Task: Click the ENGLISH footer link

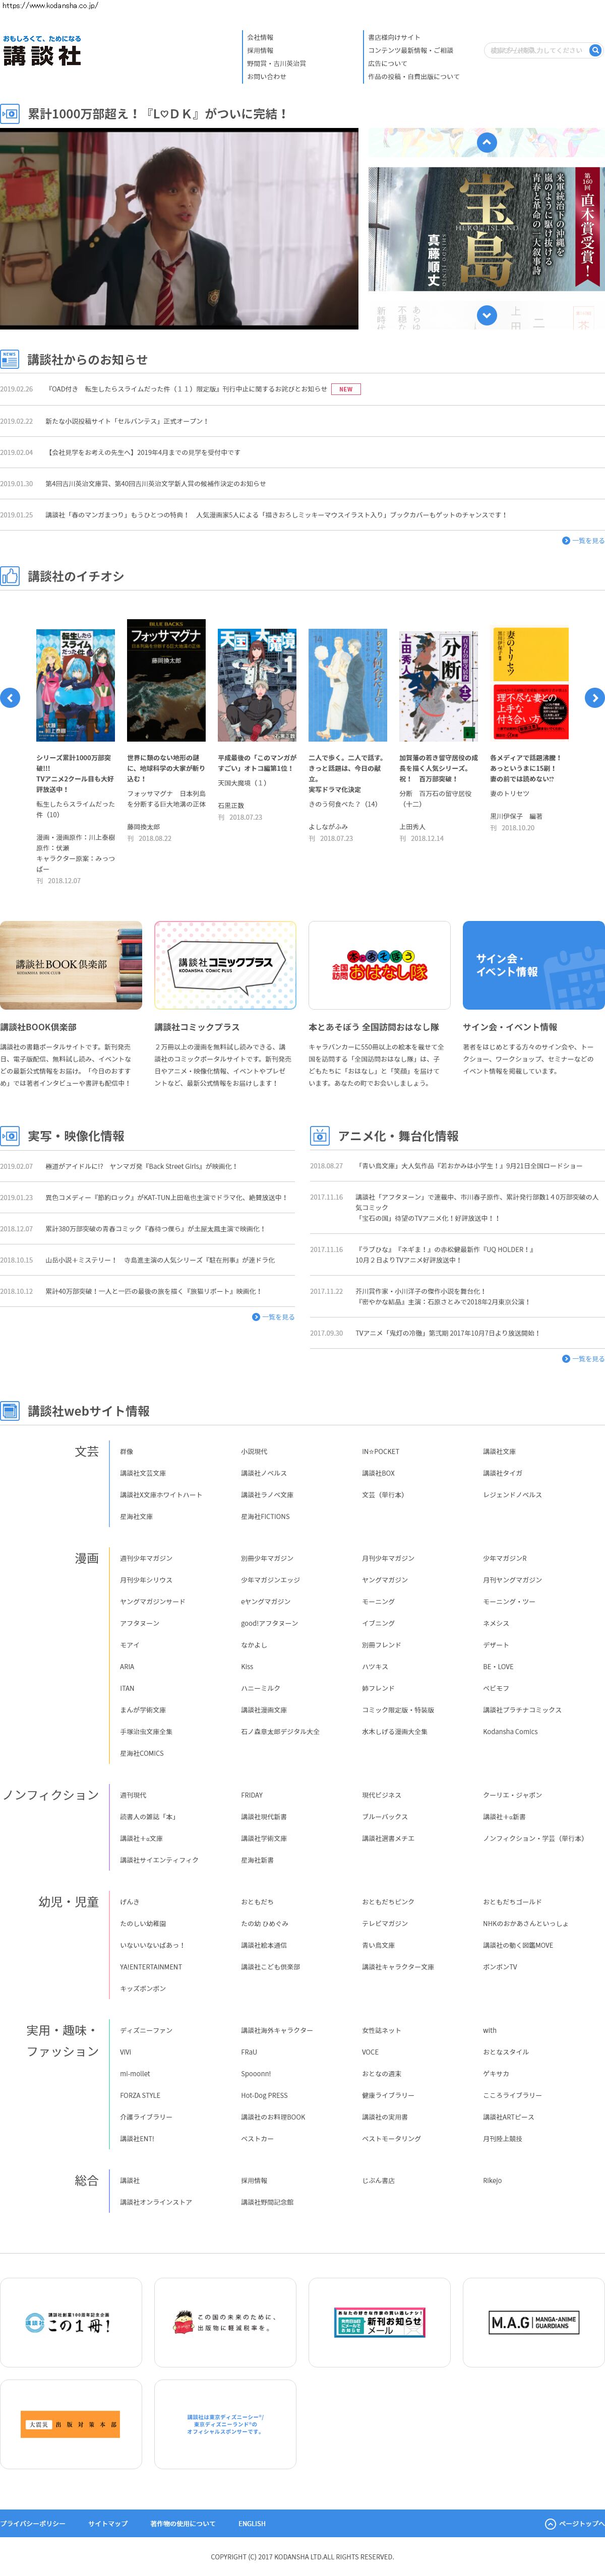Action: pos(252,2524)
